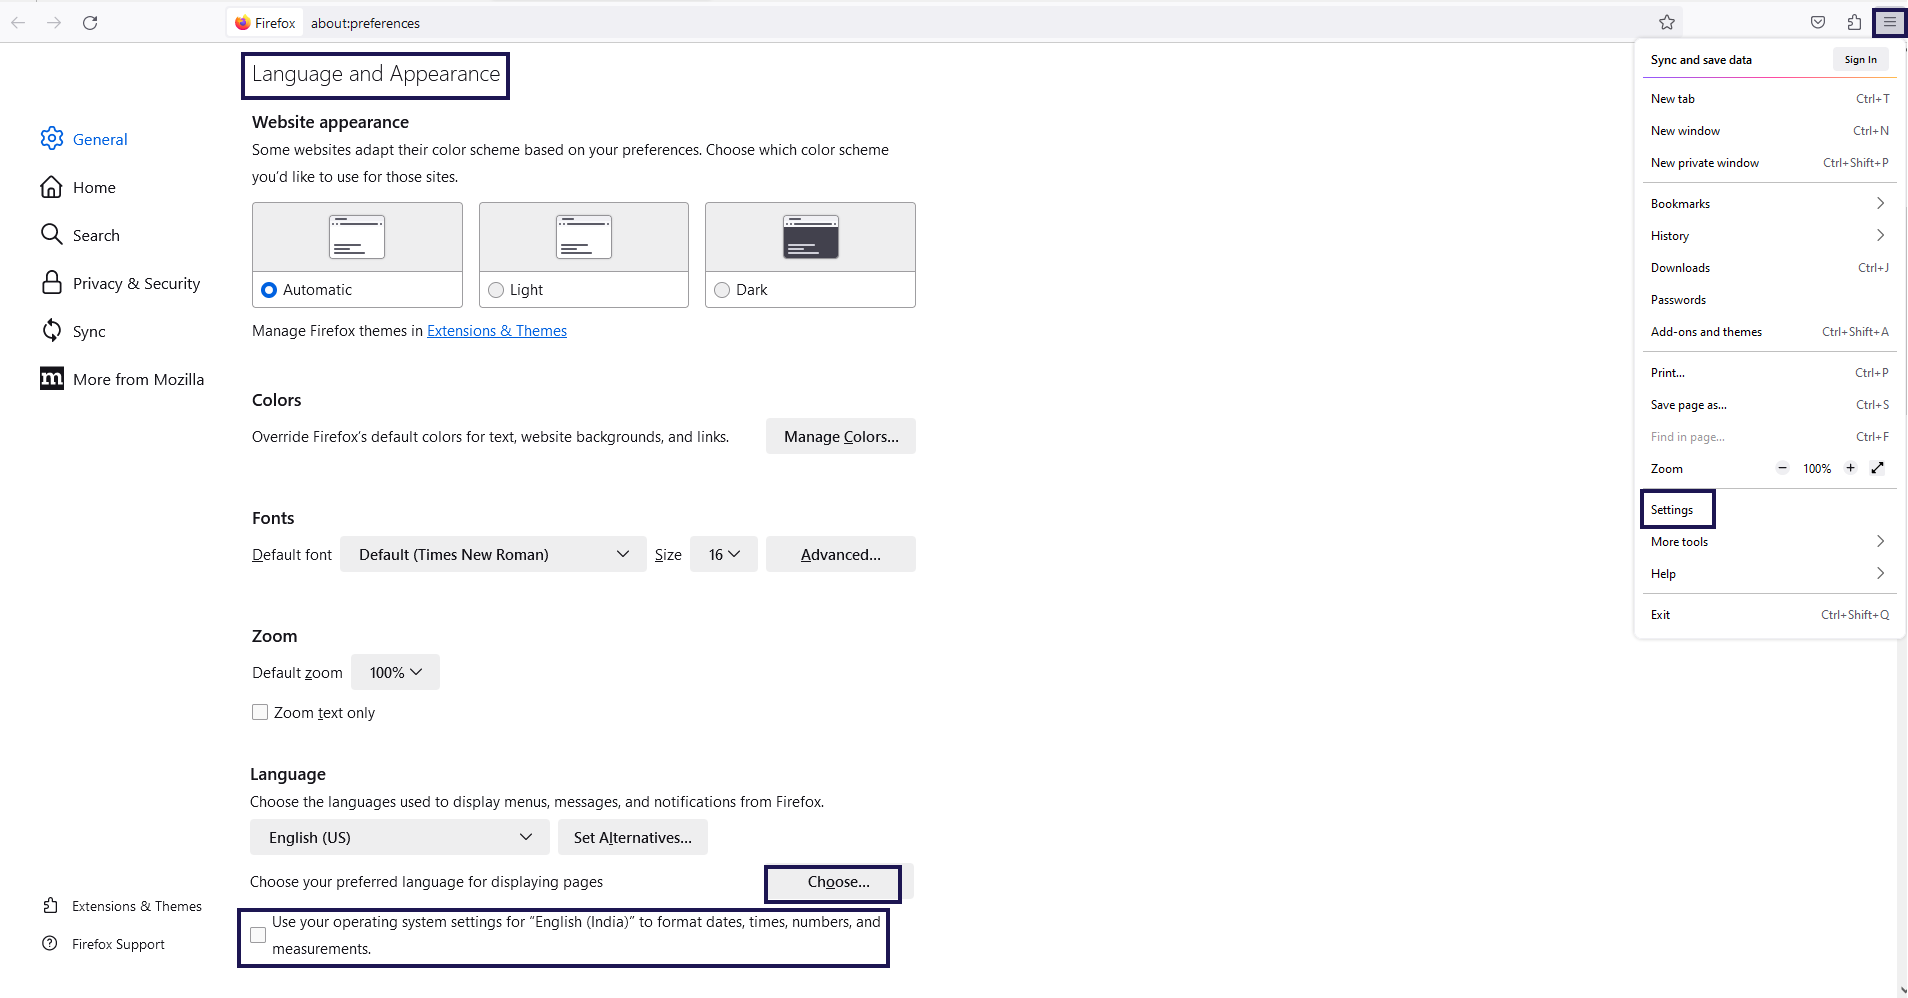The width and height of the screenshot is (1908, 998).
Task: Open the Default zoom level dropdown
Action: click(395, 672)
